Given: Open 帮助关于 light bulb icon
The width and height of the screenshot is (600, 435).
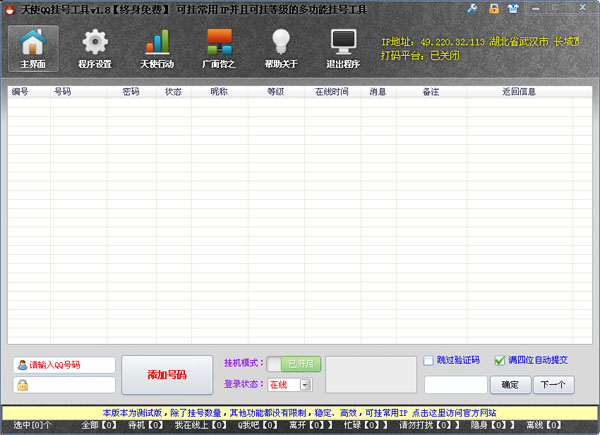Looking at the screenshot, I should pyautogui.click(x=281, y=46).
